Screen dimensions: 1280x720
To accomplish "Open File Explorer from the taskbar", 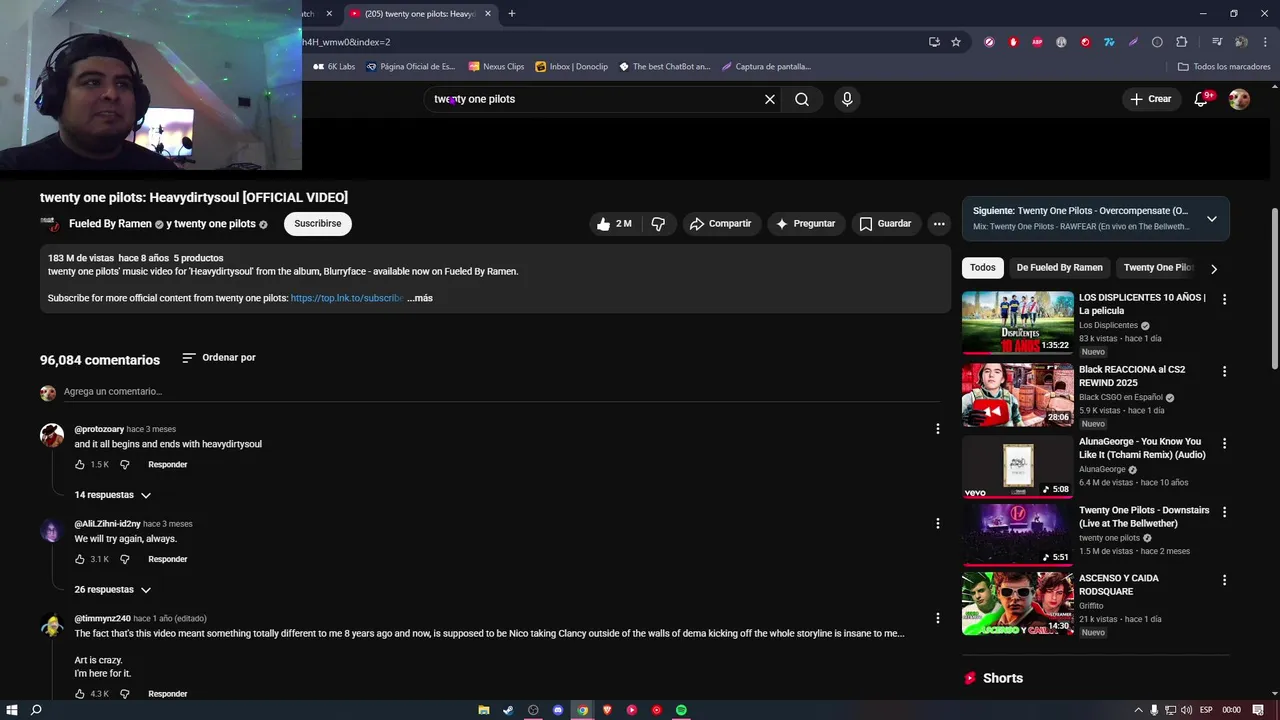I will coord(484,710).
